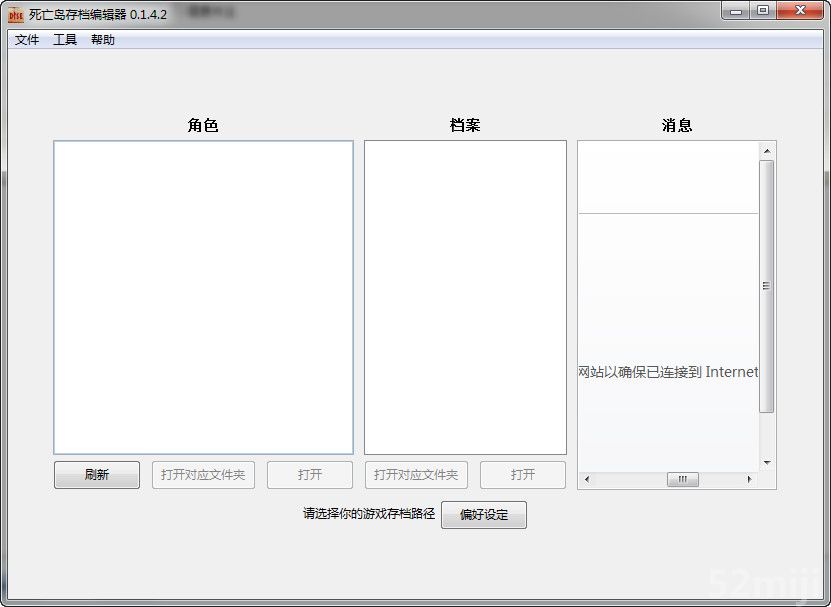The height and width of the screenshot is (607, 831).
Task: Click inside the empty 角色 list box
Action: tap(203, 297)
